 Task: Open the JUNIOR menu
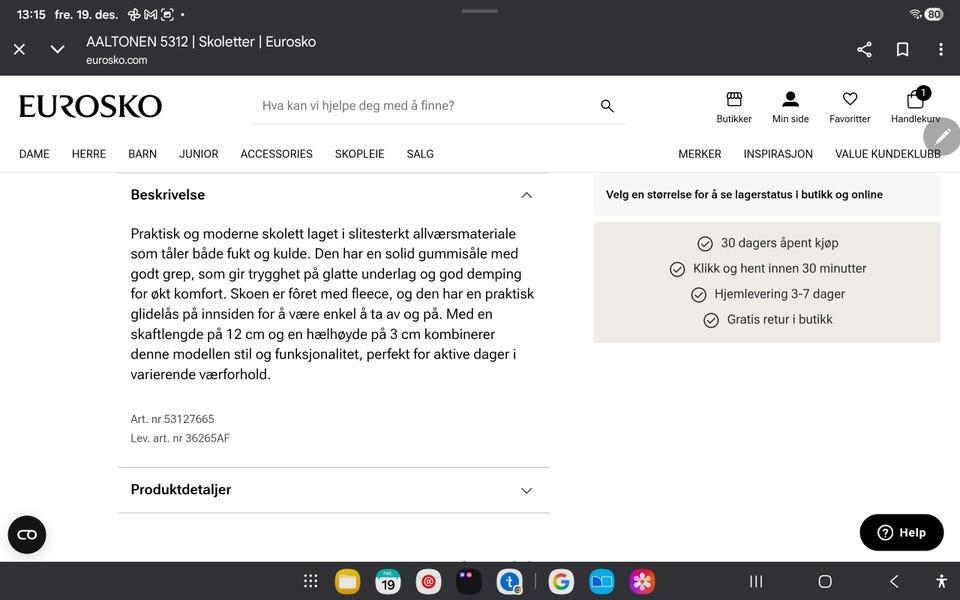pyautogui.click(x=198, y=154)
